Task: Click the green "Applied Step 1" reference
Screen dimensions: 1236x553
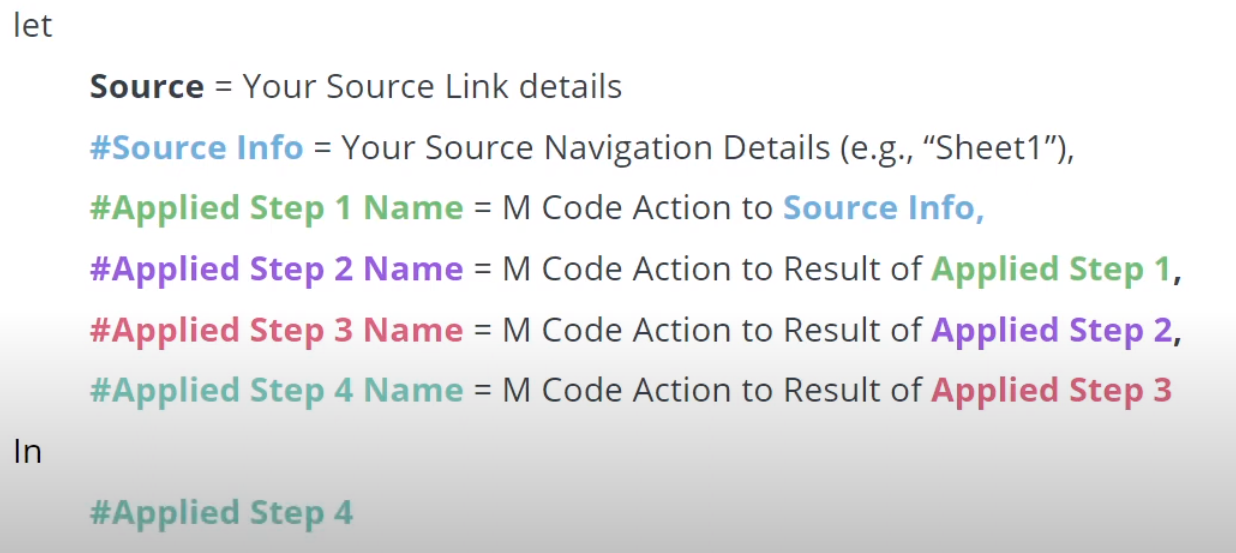Action: [x=1050, y=269]
